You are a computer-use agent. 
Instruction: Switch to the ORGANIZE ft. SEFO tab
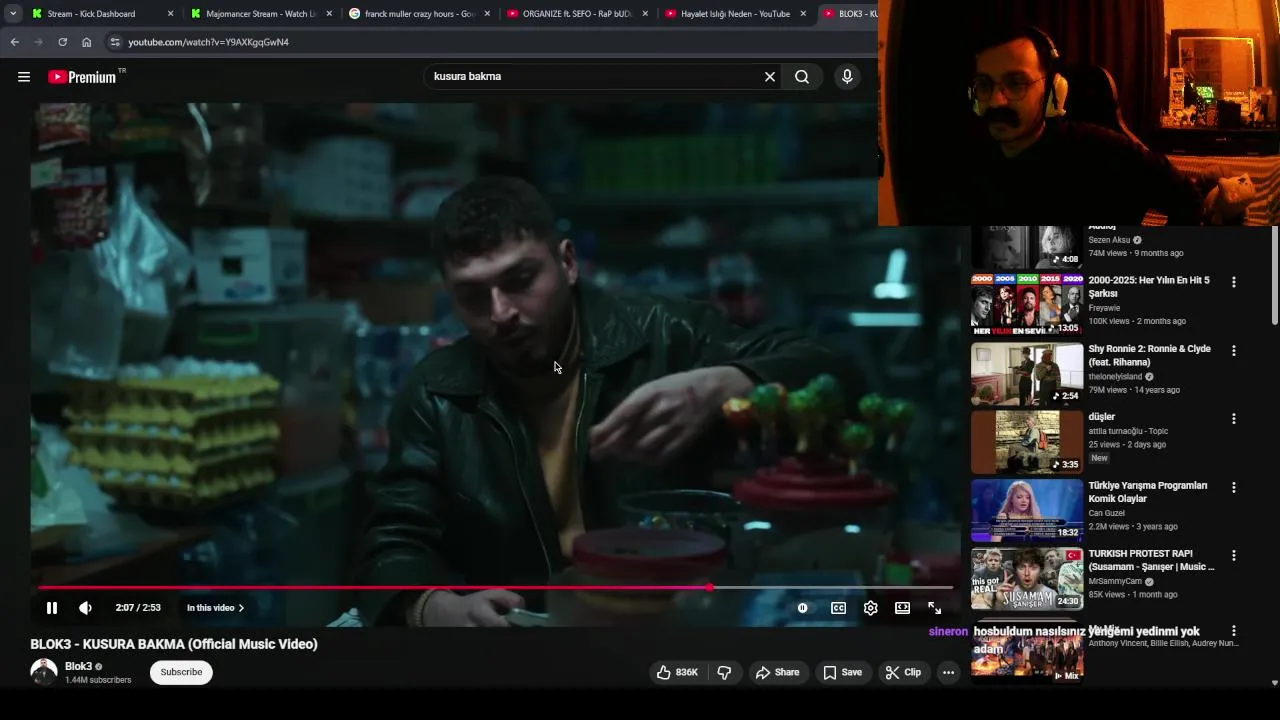click(x=576, y=14)
